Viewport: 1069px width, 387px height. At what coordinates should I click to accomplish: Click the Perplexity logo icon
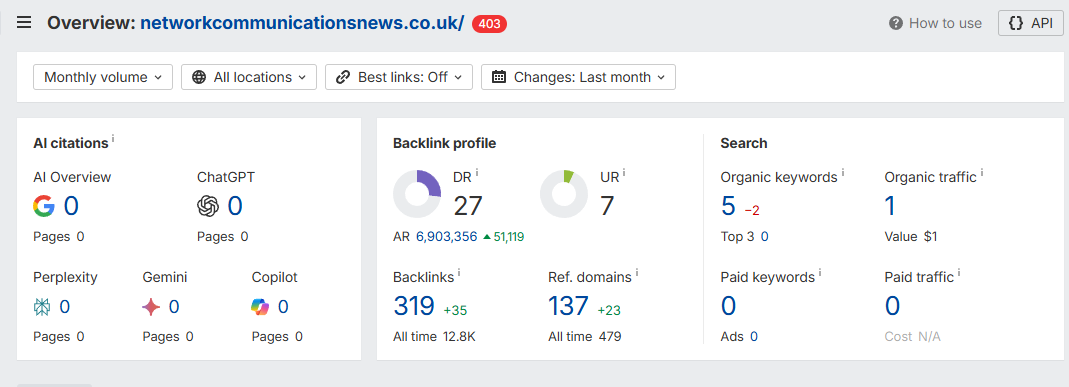[42, 307]
